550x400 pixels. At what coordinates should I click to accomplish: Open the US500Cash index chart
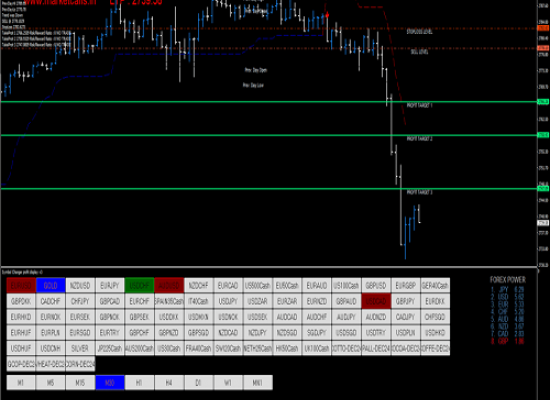pos(257,285)
